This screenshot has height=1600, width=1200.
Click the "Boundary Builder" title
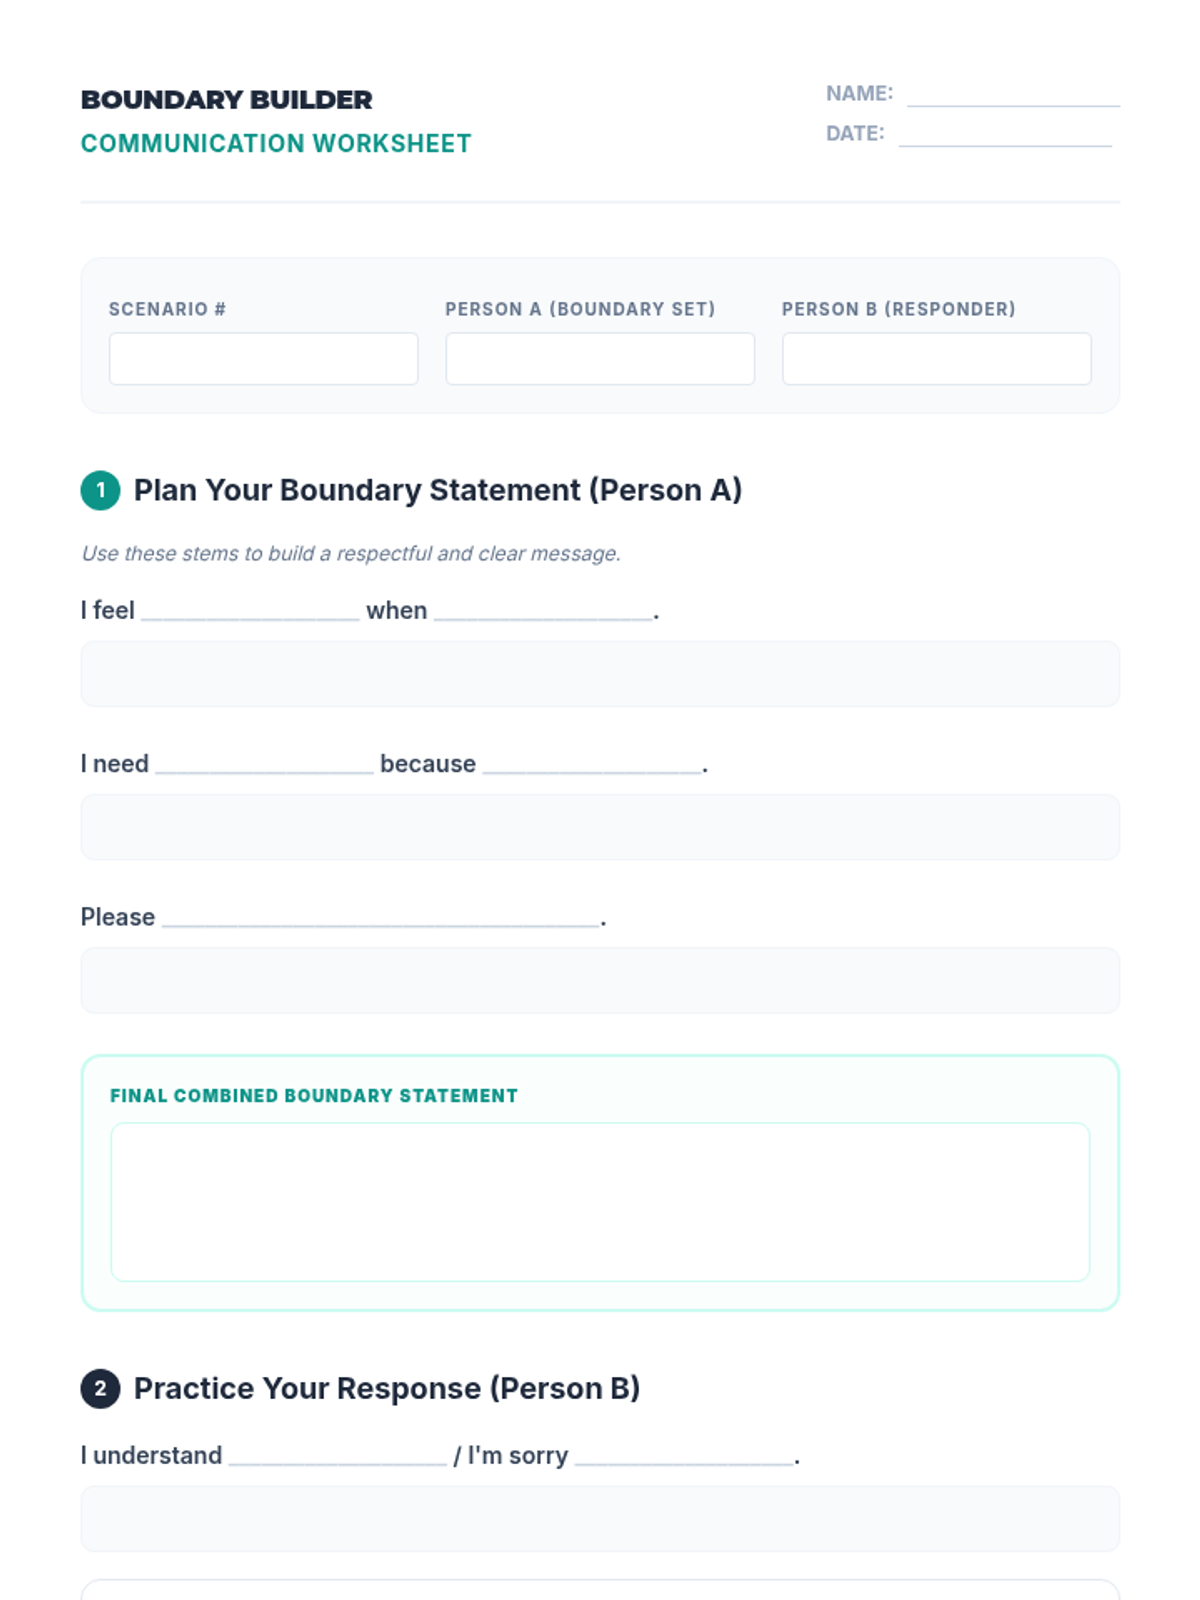(x=227, y=100)
